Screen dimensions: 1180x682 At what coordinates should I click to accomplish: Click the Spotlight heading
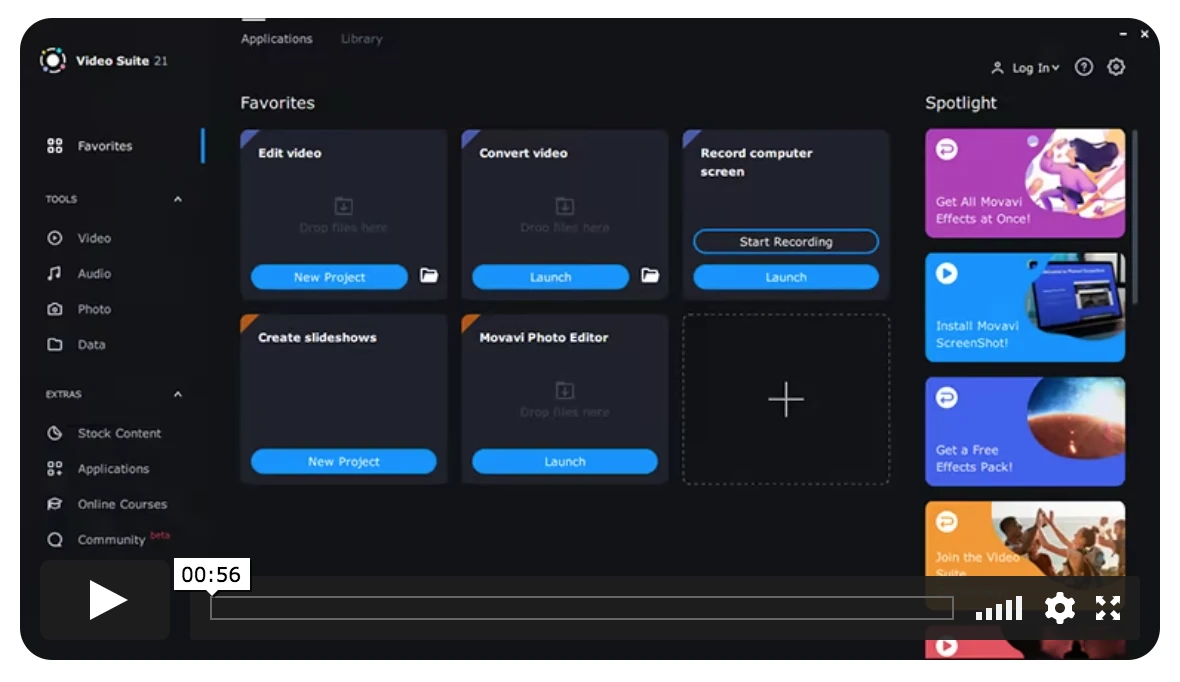pyautogui.click(x=960, y=102)
